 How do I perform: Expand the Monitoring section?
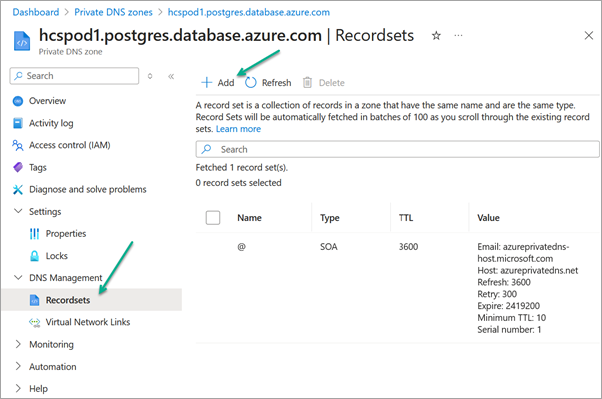coord(18,344)
